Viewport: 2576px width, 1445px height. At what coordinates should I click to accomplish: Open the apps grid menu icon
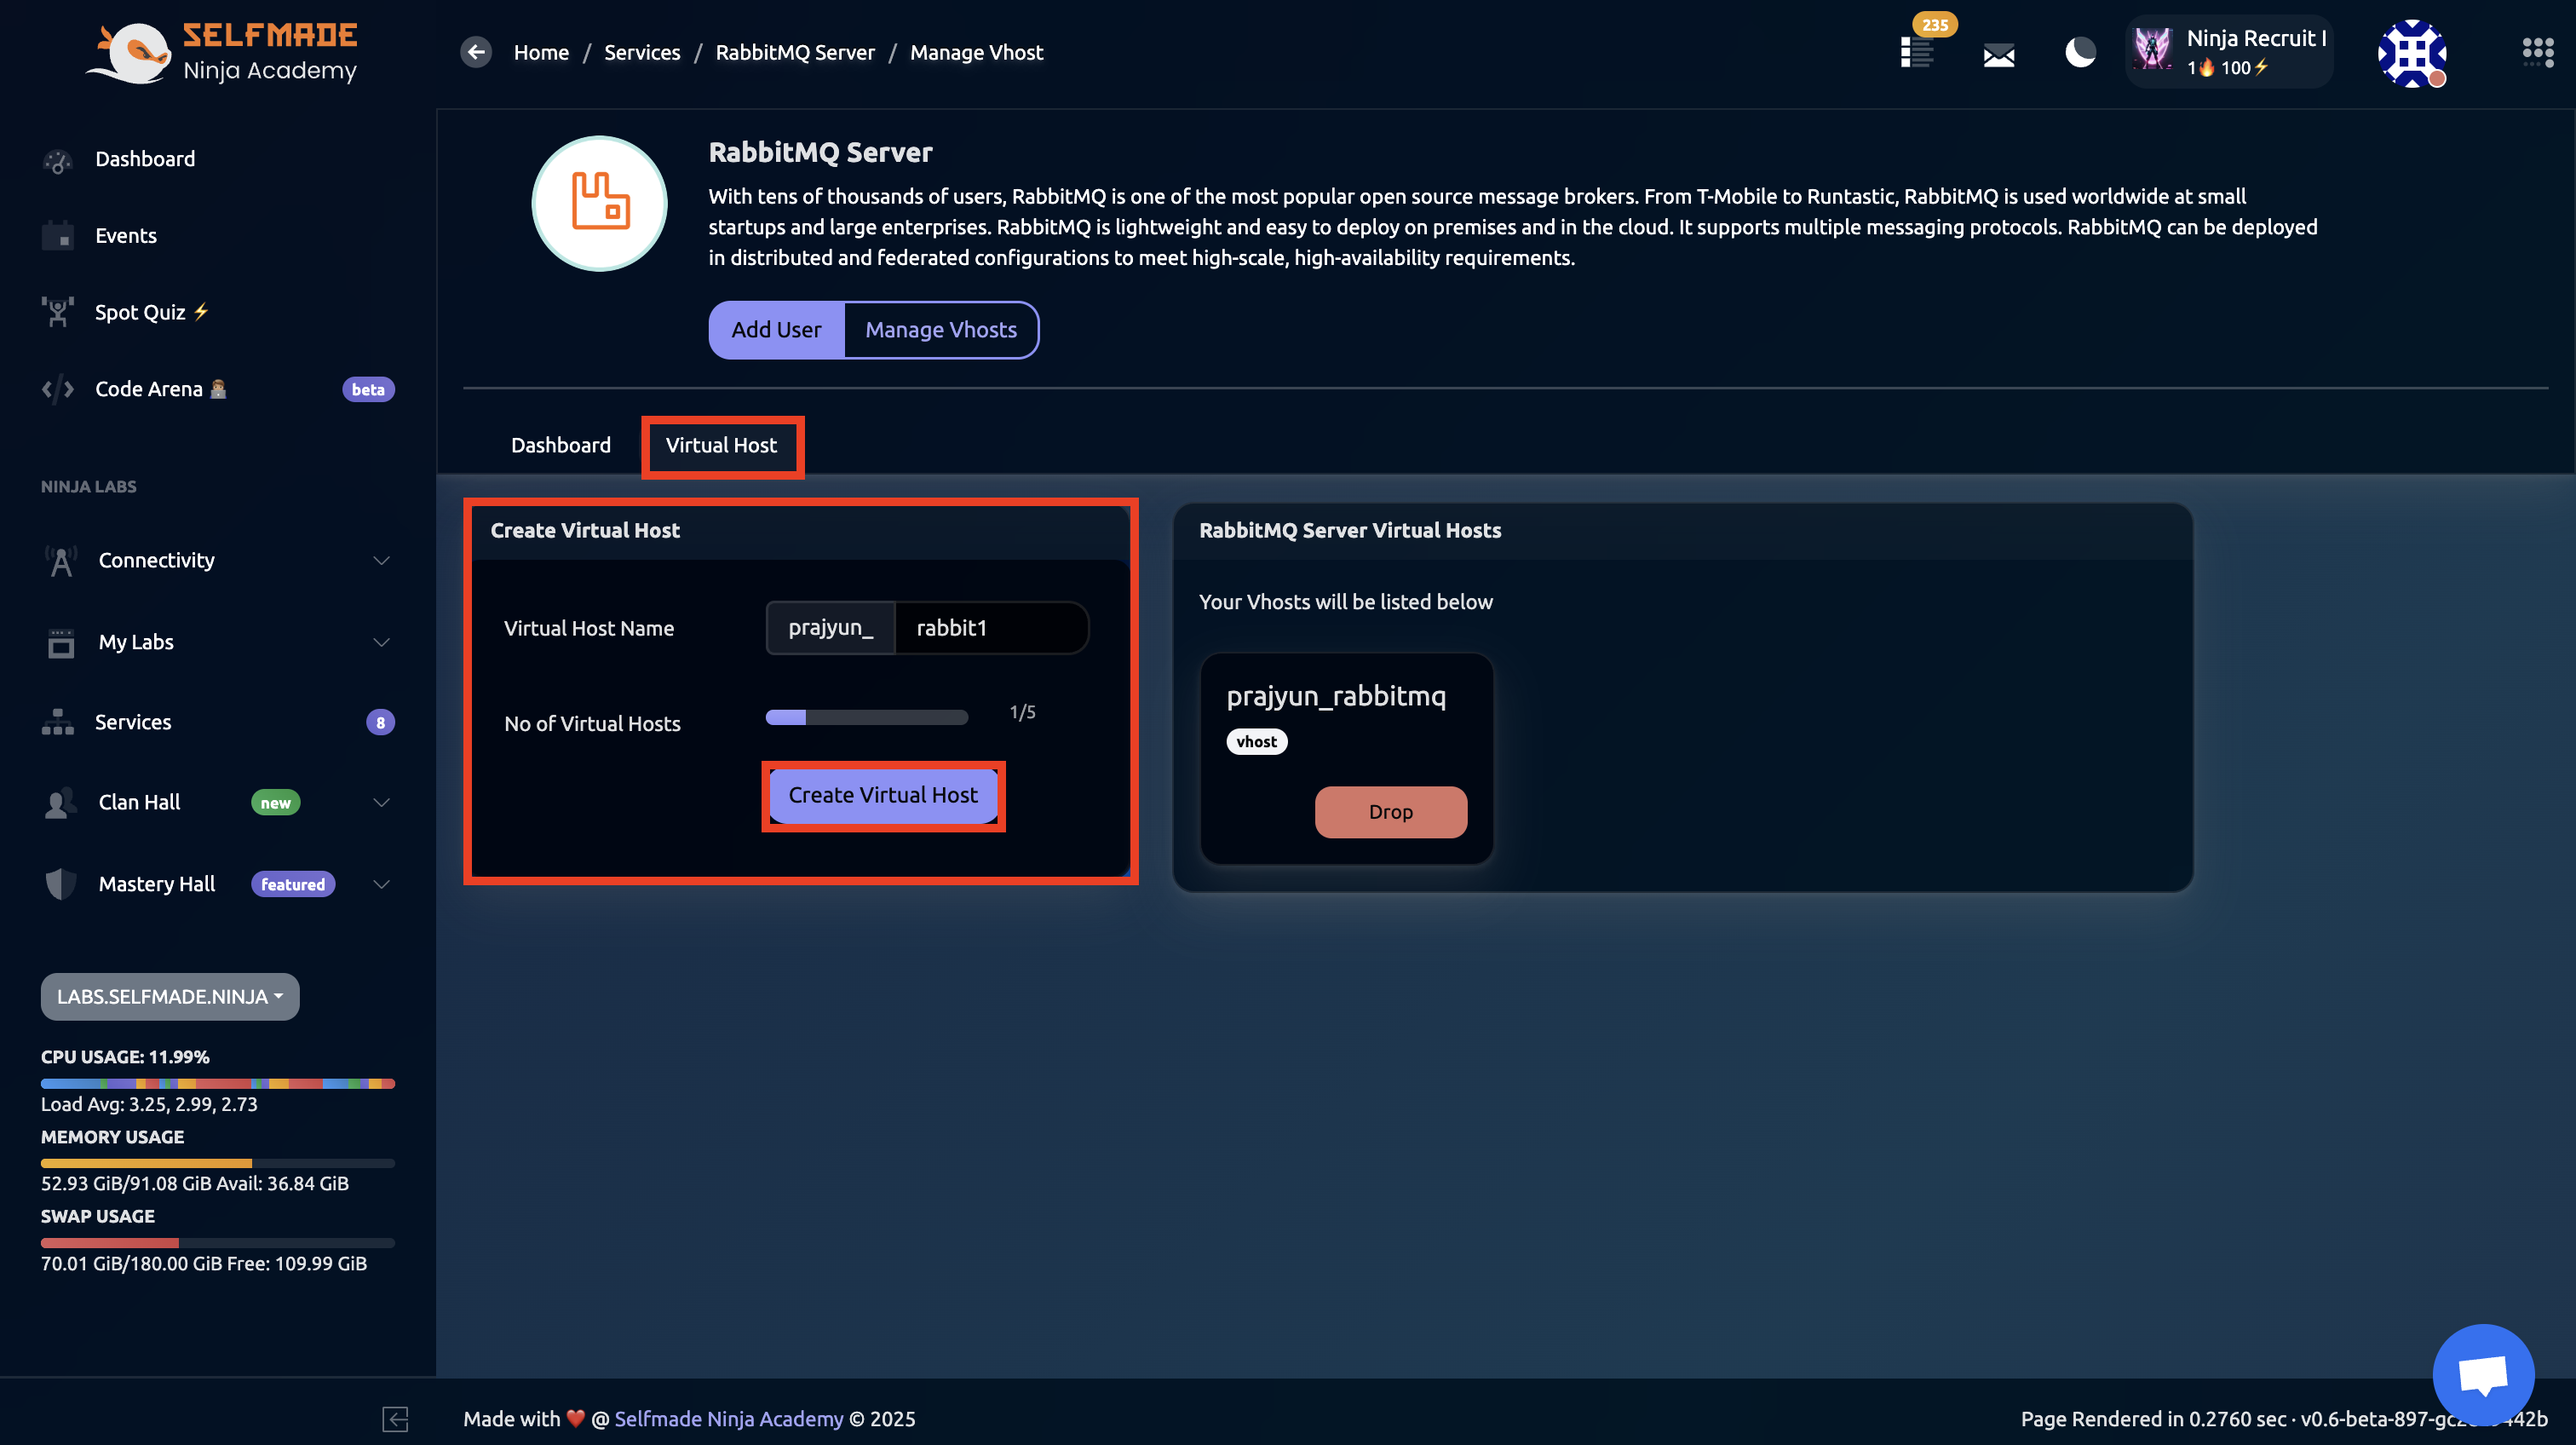(2538, 52)
